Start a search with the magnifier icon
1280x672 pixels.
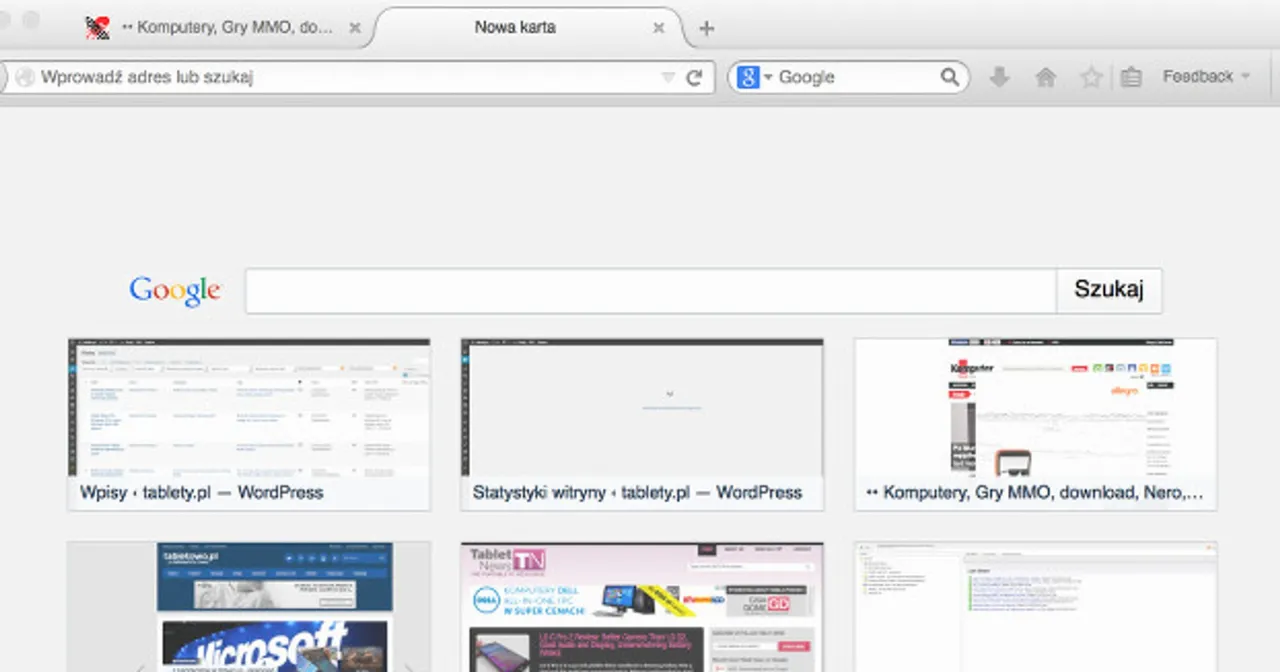pyautogui.click(x=948, y=76)
